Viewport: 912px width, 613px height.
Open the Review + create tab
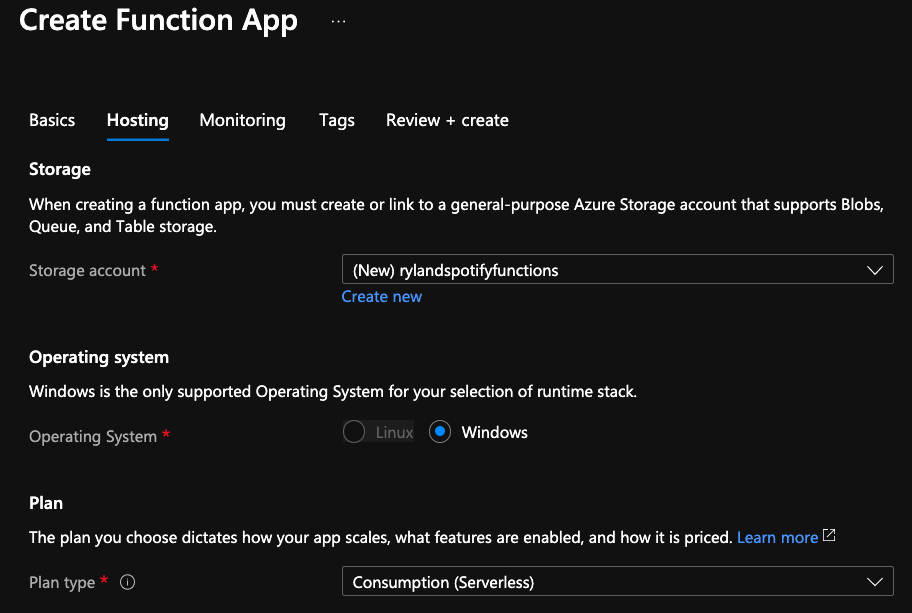(x=447, y=120)
